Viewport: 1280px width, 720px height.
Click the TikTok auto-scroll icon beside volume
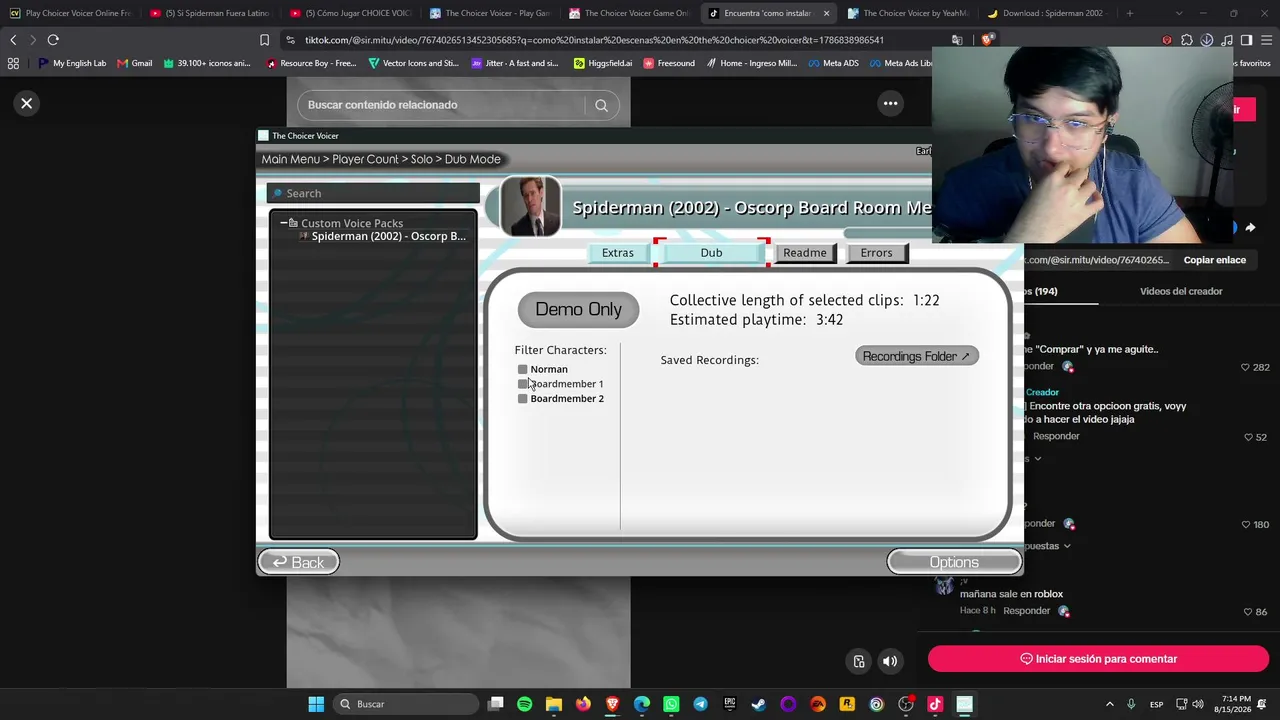(x=859, y=661)
